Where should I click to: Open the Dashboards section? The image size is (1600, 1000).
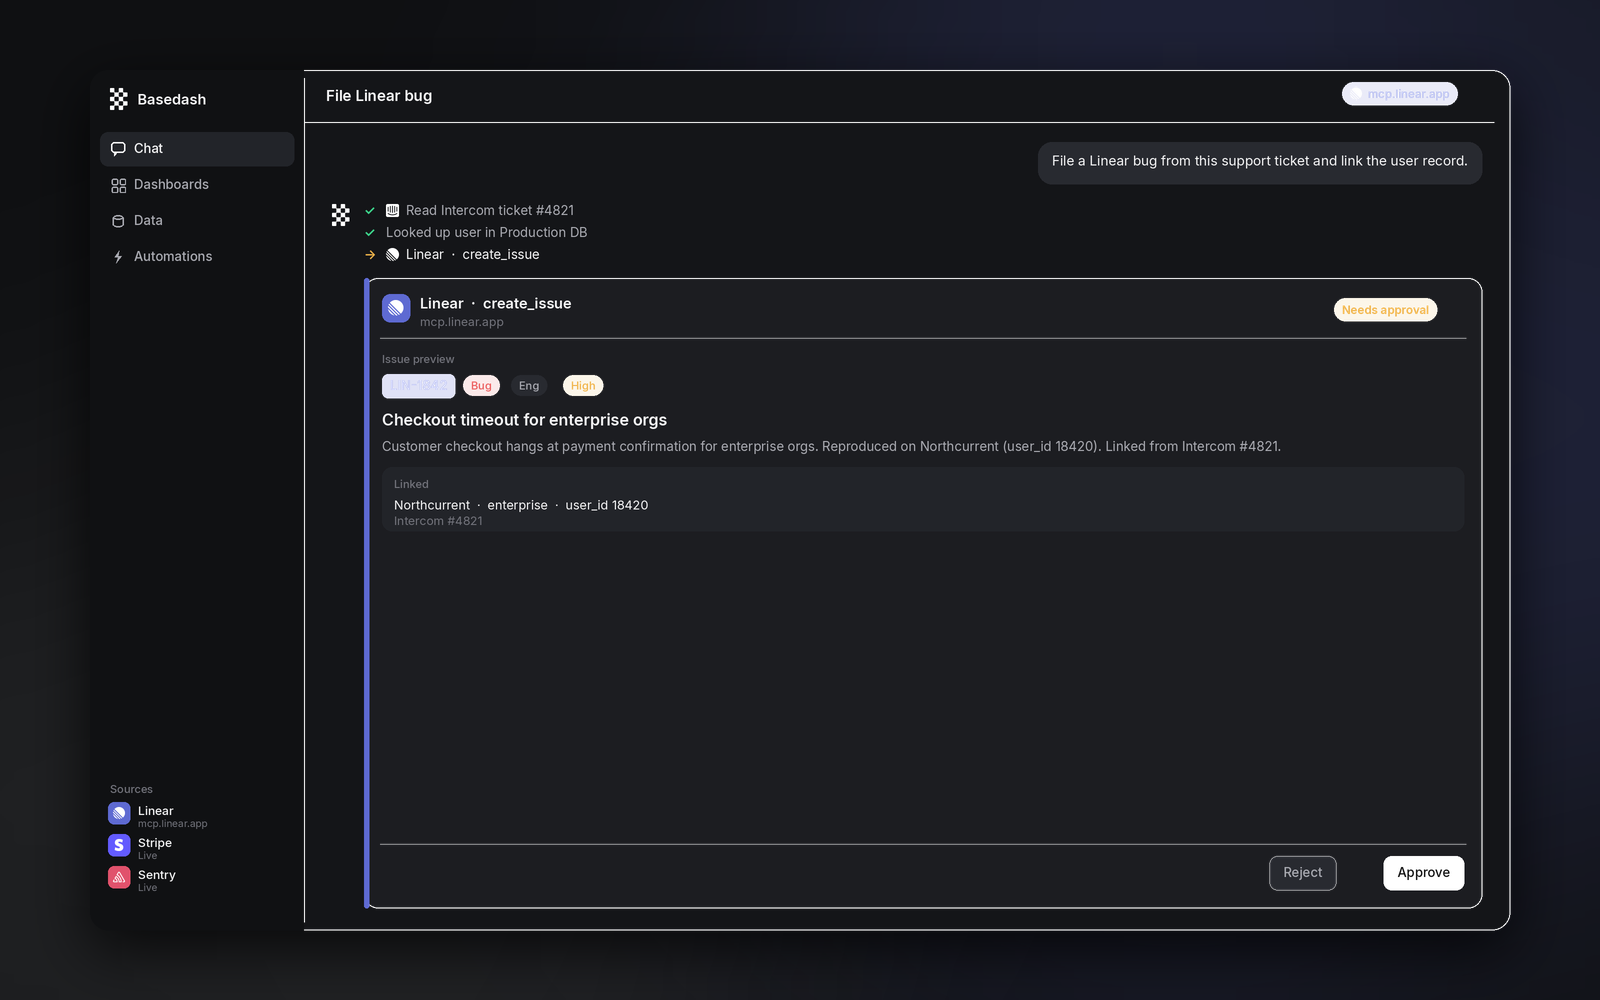(x=197, y=185)
